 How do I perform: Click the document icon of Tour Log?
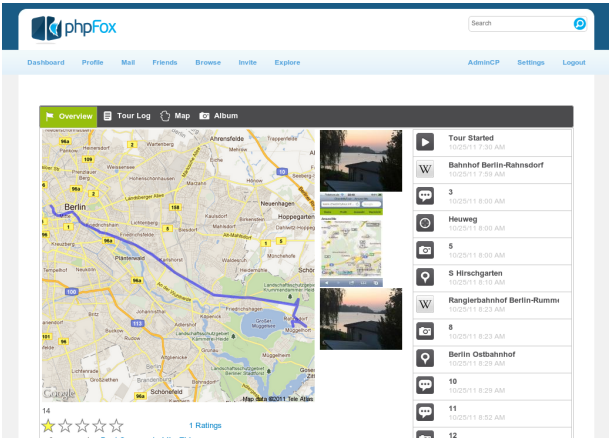[108, 116]
